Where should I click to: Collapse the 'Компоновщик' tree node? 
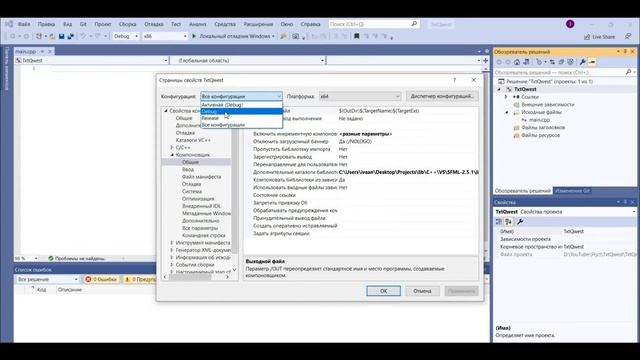pyautogui.click(x=172, y=155)
